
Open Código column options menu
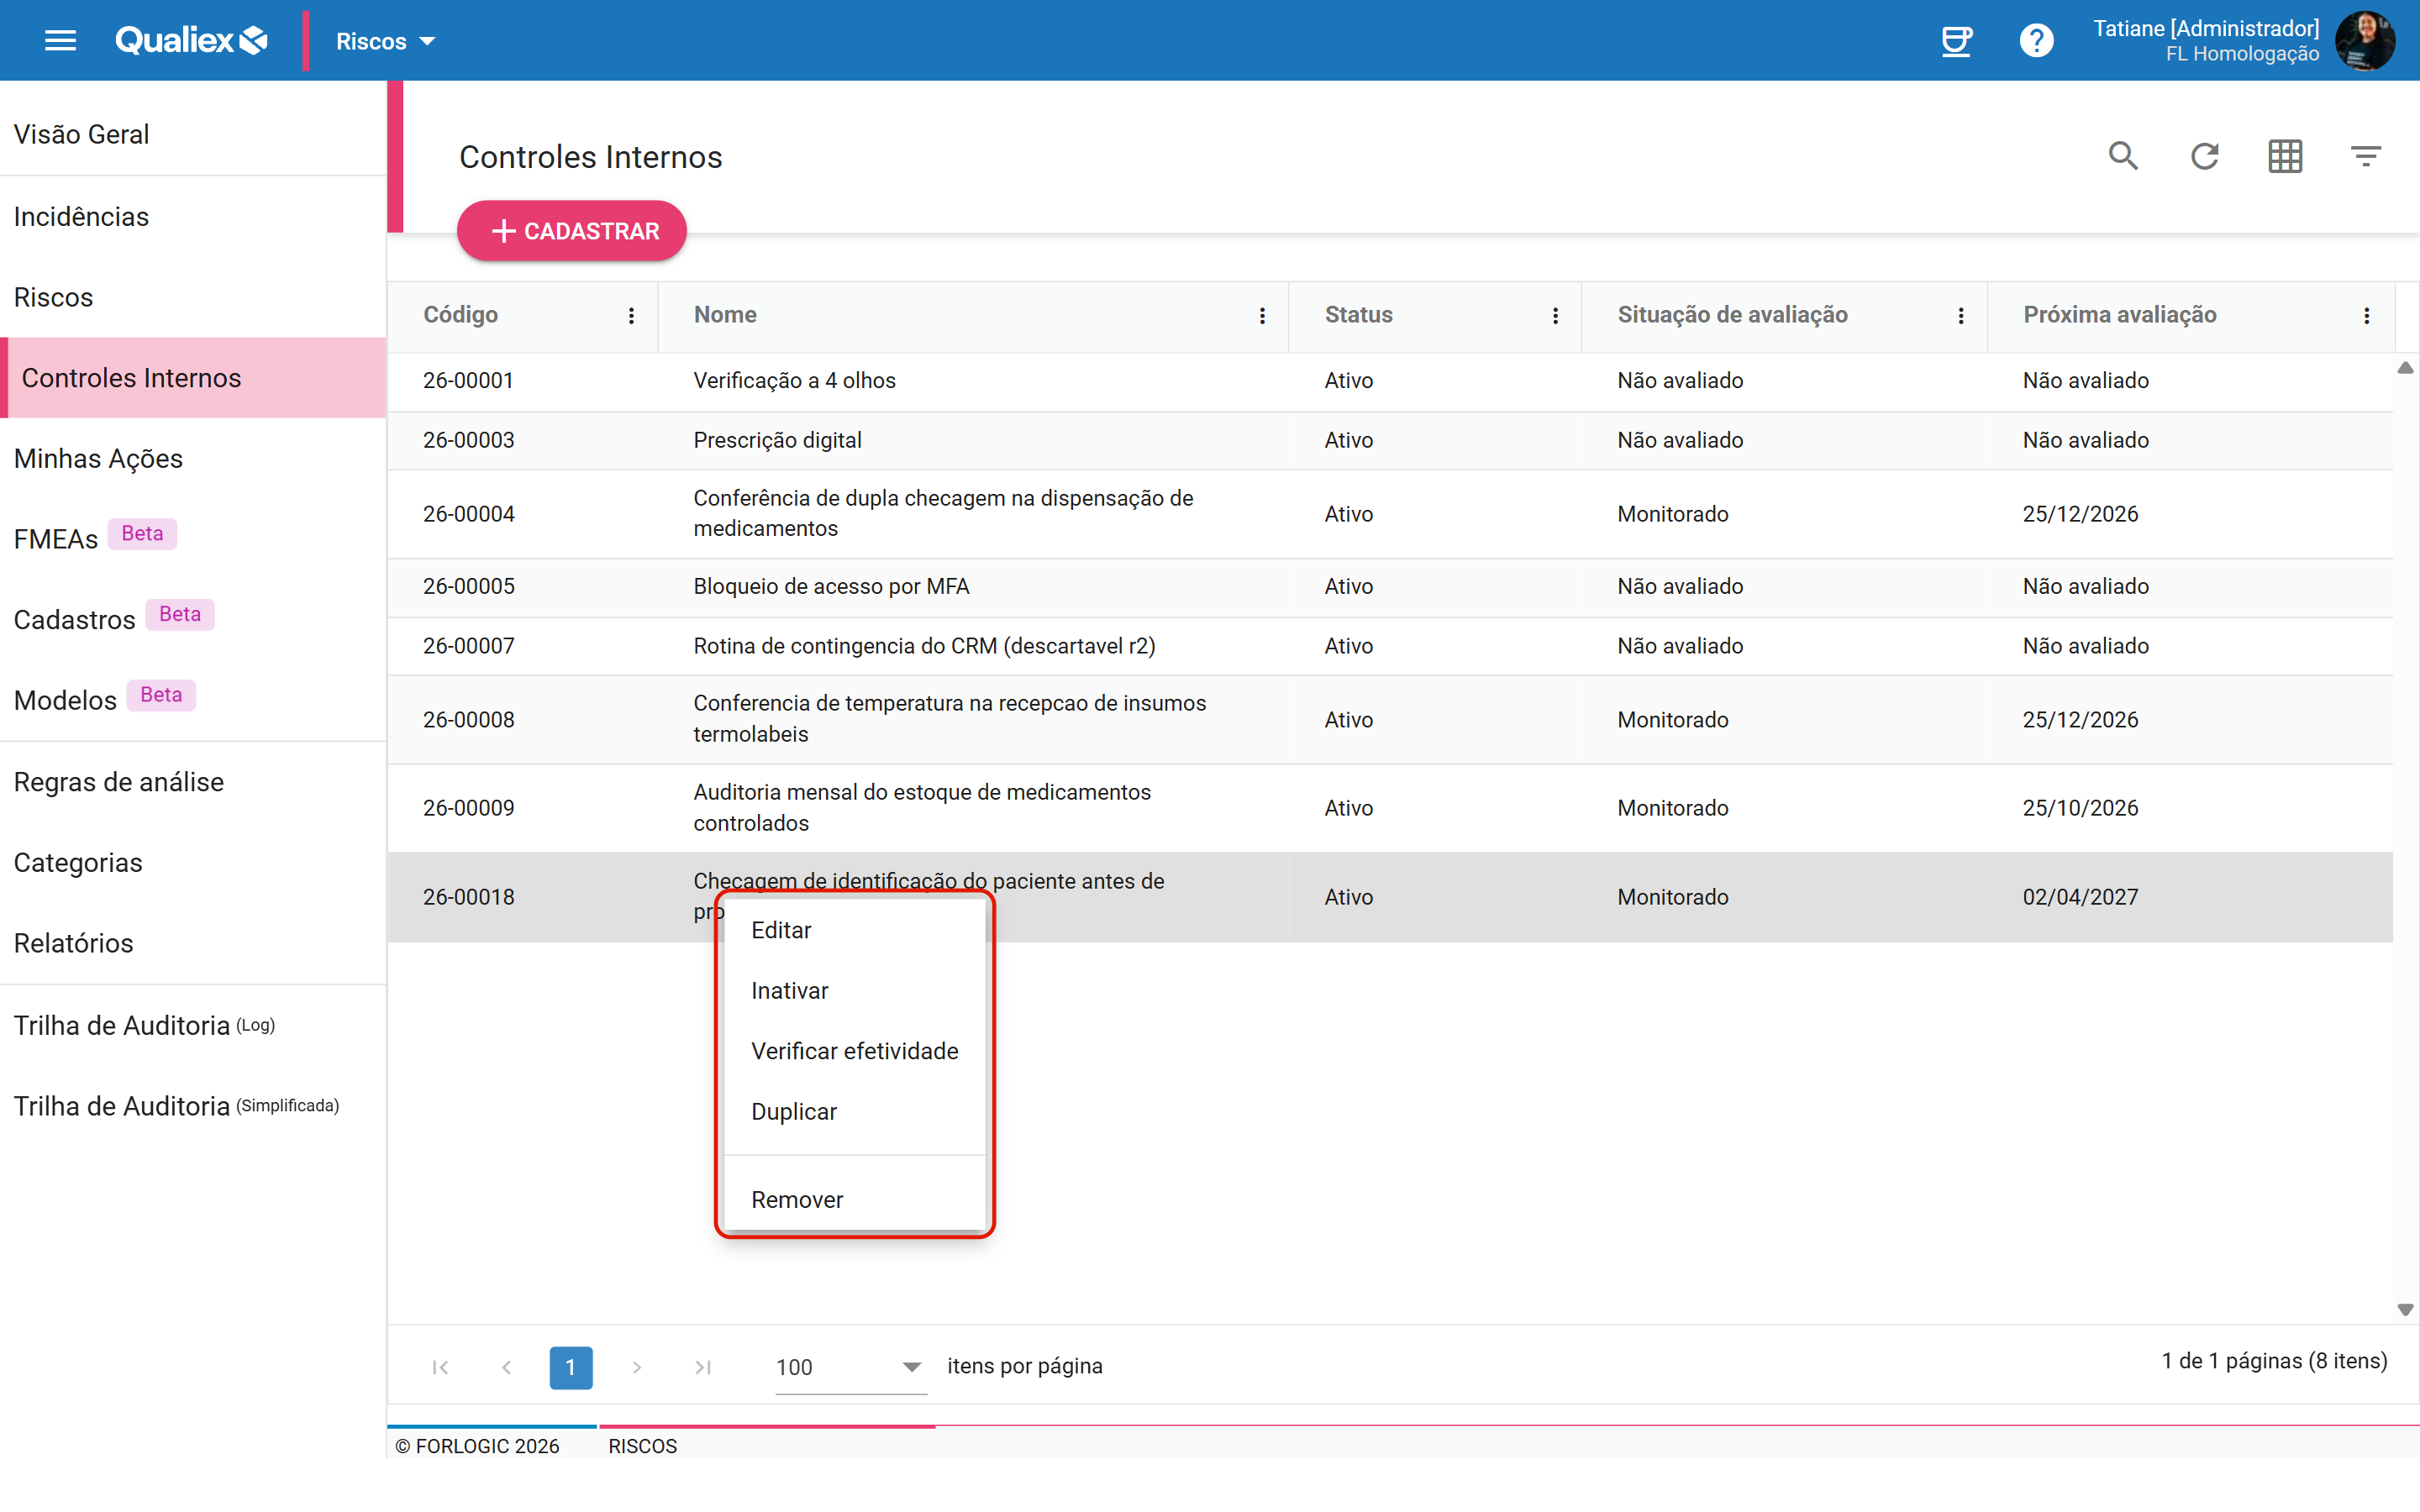point(631,315)
